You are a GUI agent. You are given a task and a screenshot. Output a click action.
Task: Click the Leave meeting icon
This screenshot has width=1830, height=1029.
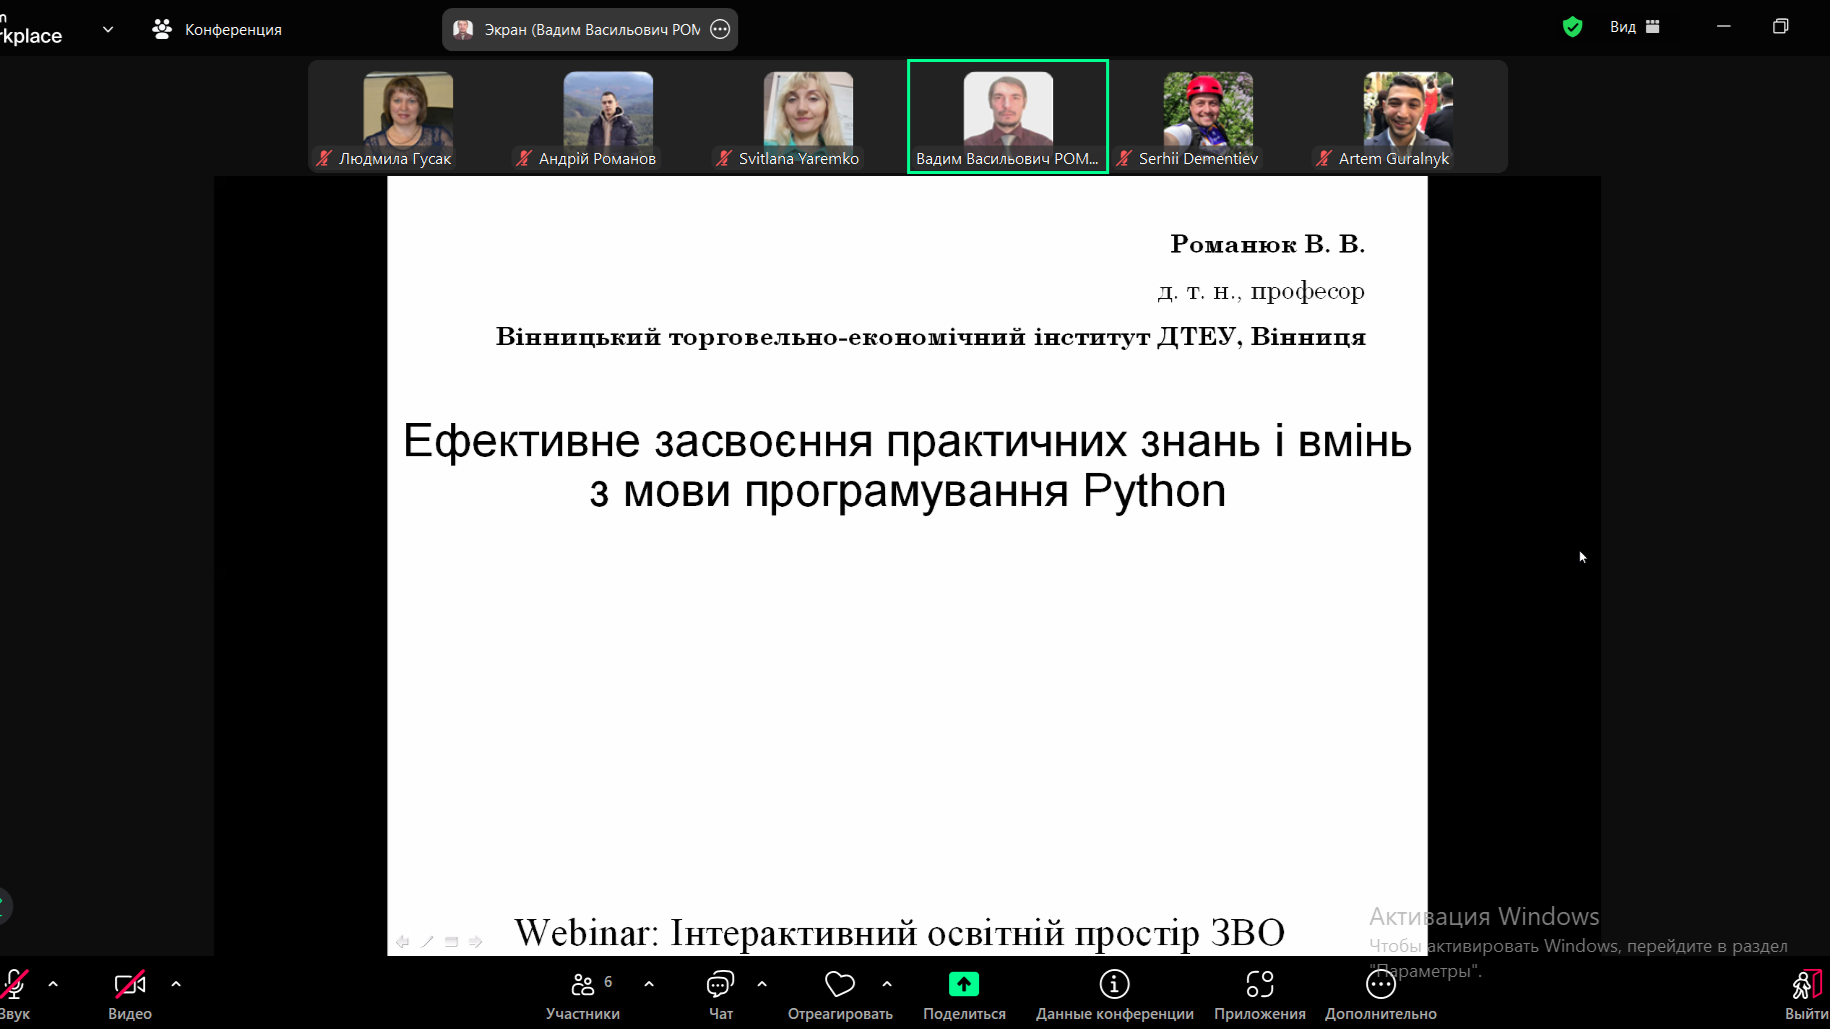1805,985
